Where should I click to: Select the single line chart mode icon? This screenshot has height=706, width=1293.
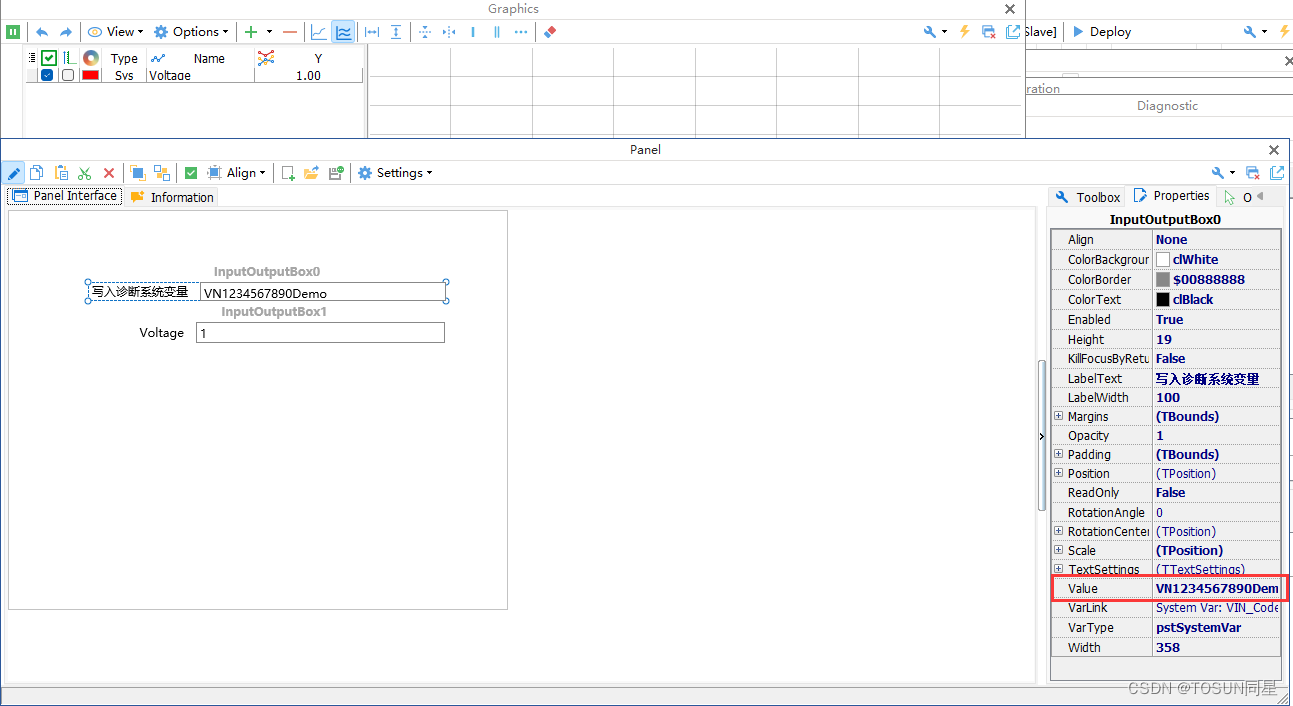(319, 32)
